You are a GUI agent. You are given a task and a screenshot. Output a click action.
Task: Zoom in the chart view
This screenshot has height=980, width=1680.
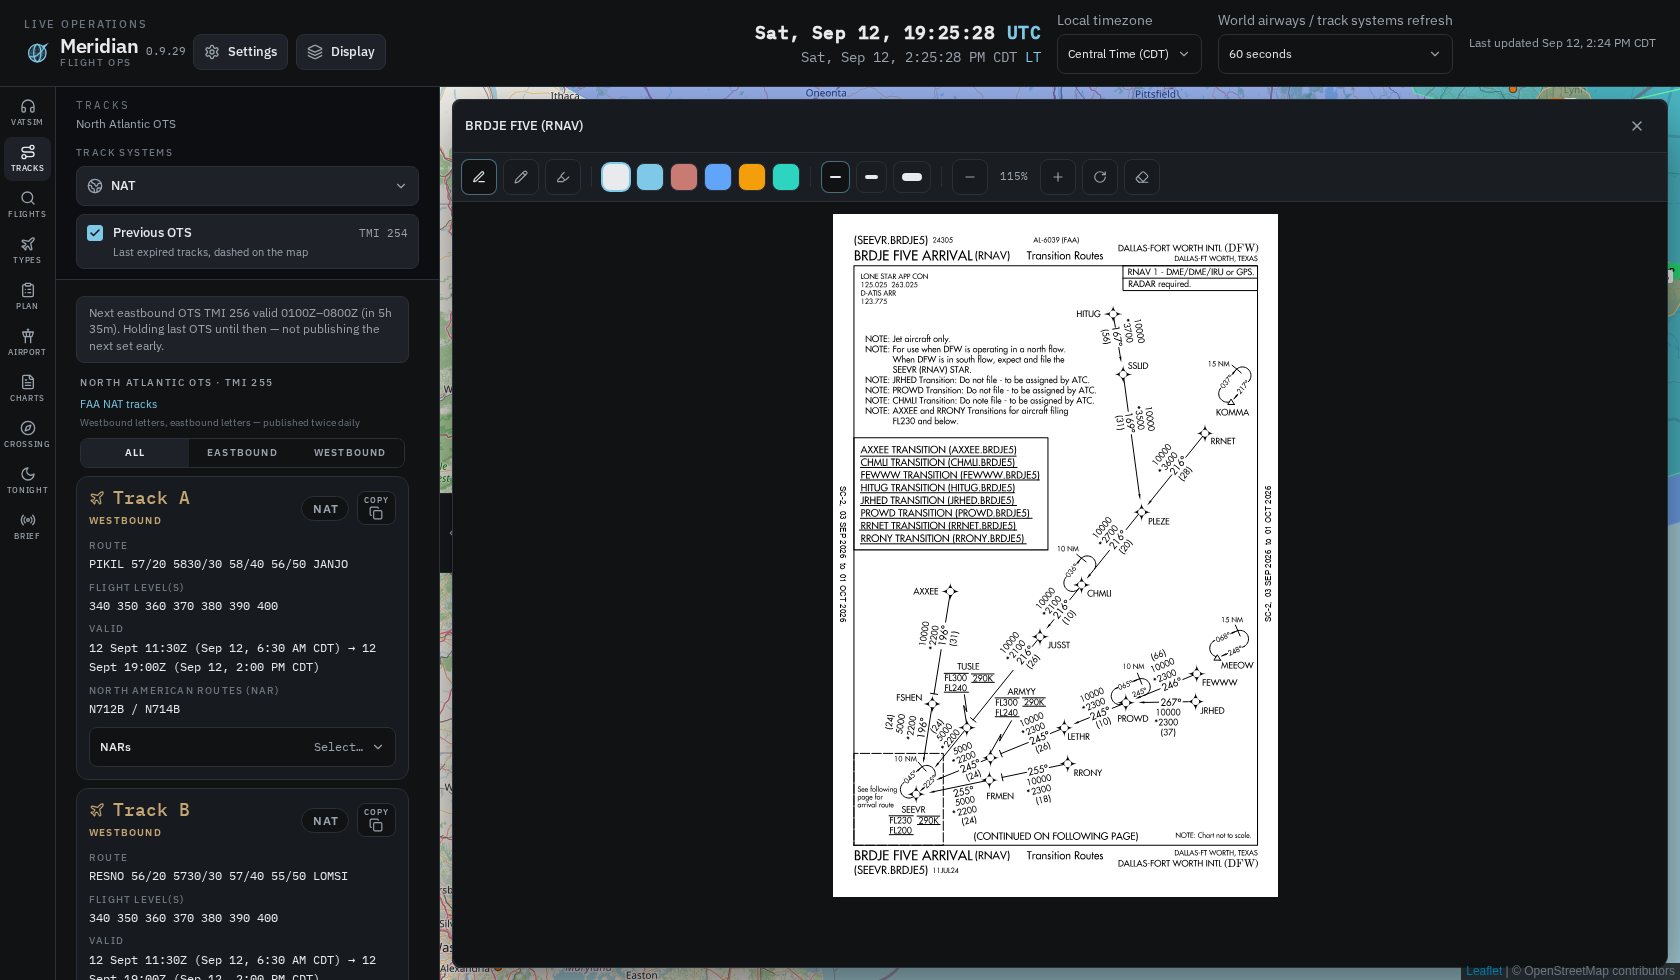(1058, 177)
